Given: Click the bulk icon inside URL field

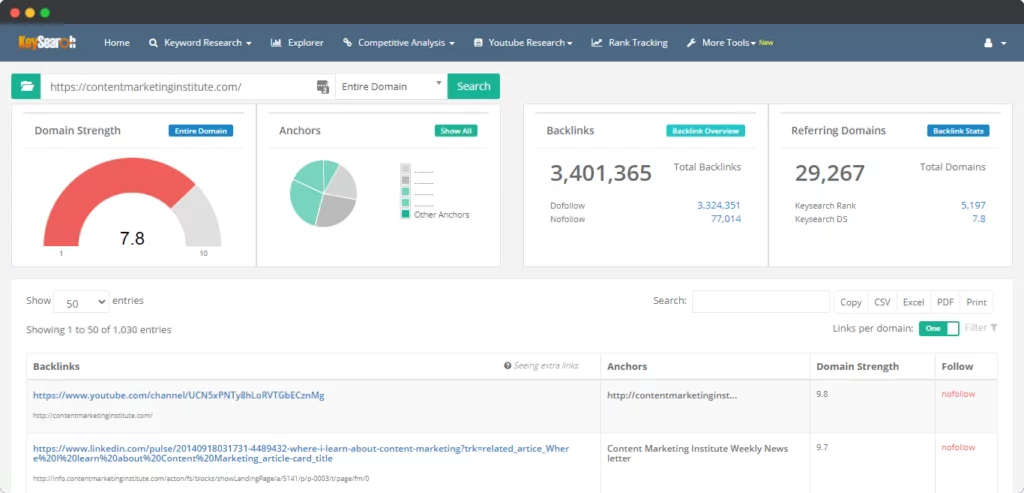Looking at the screenshot, I should 323,87.
